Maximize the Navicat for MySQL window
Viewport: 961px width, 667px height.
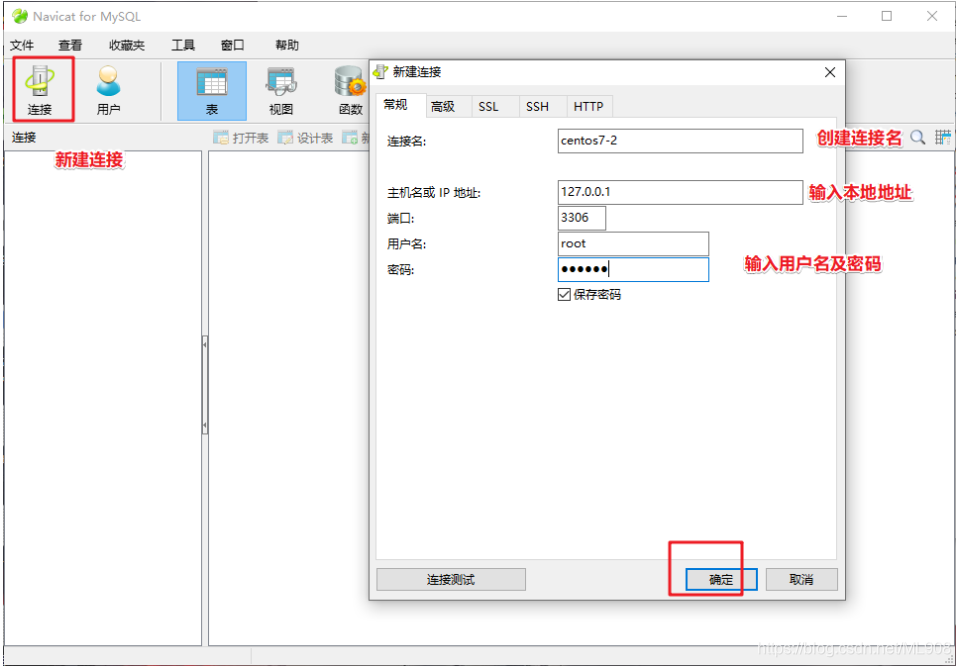pyautogui.click(x=887, y=17)
